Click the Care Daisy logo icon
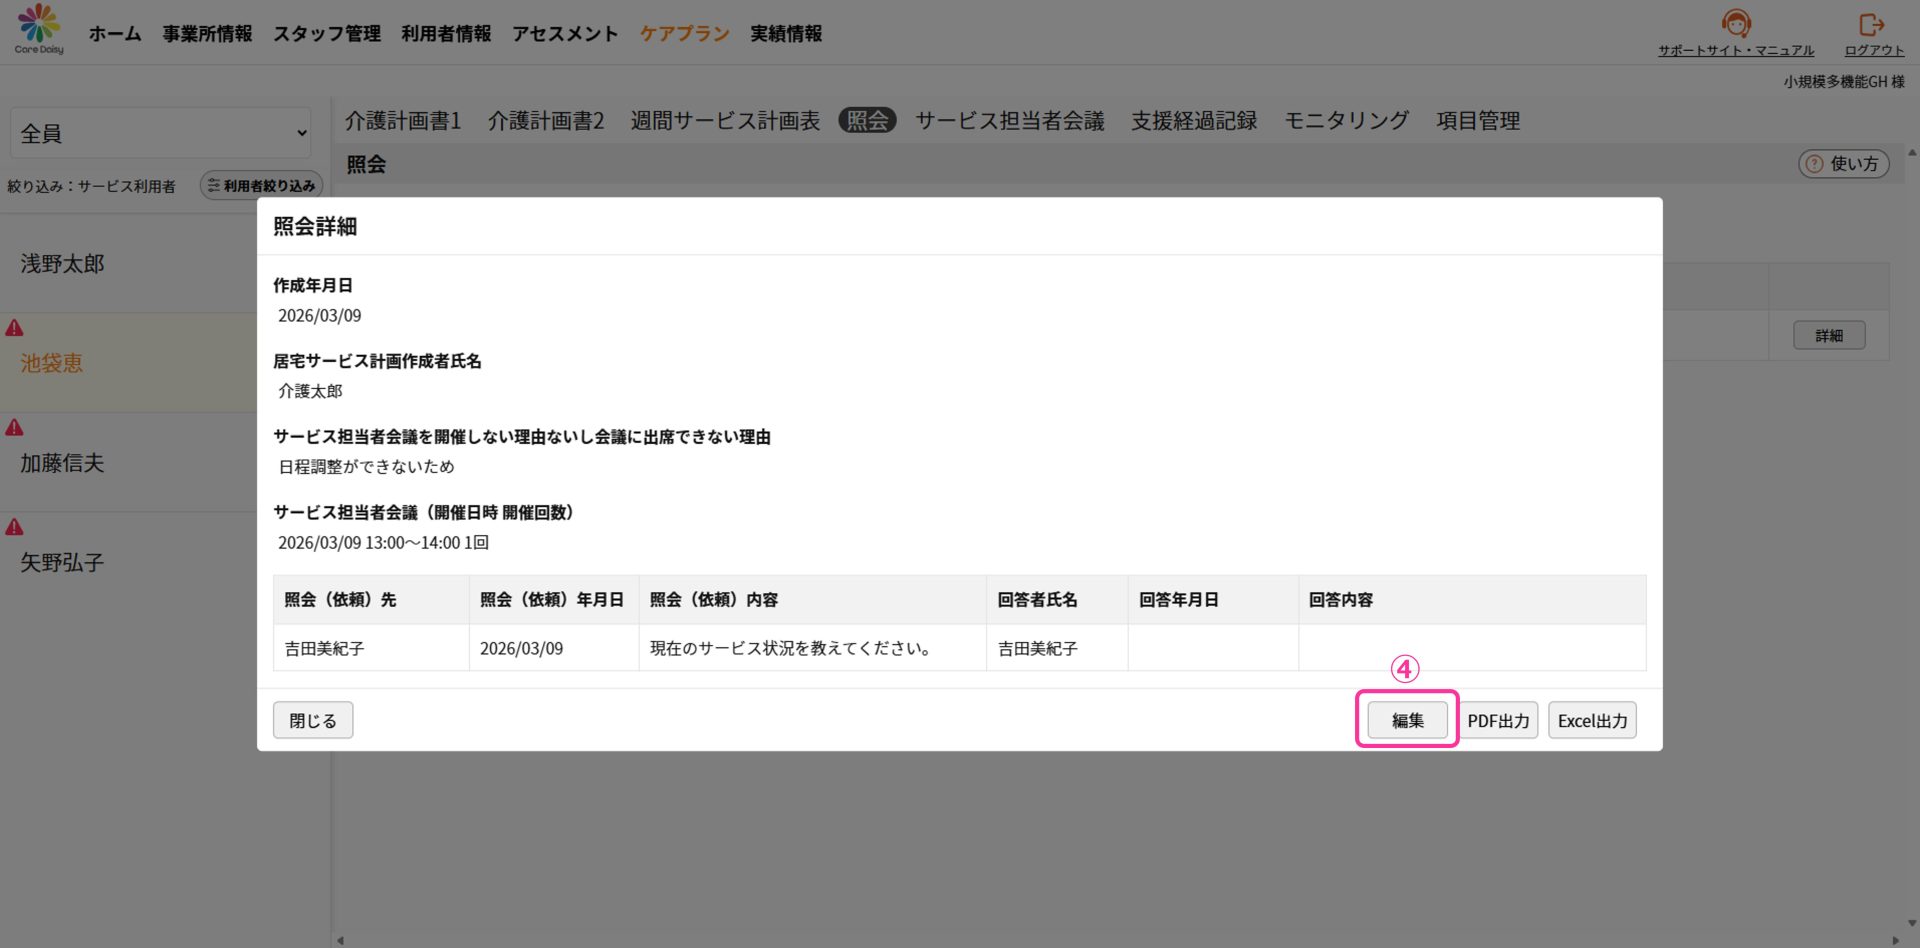This screenshot has height=948, width=1920. 39,28
